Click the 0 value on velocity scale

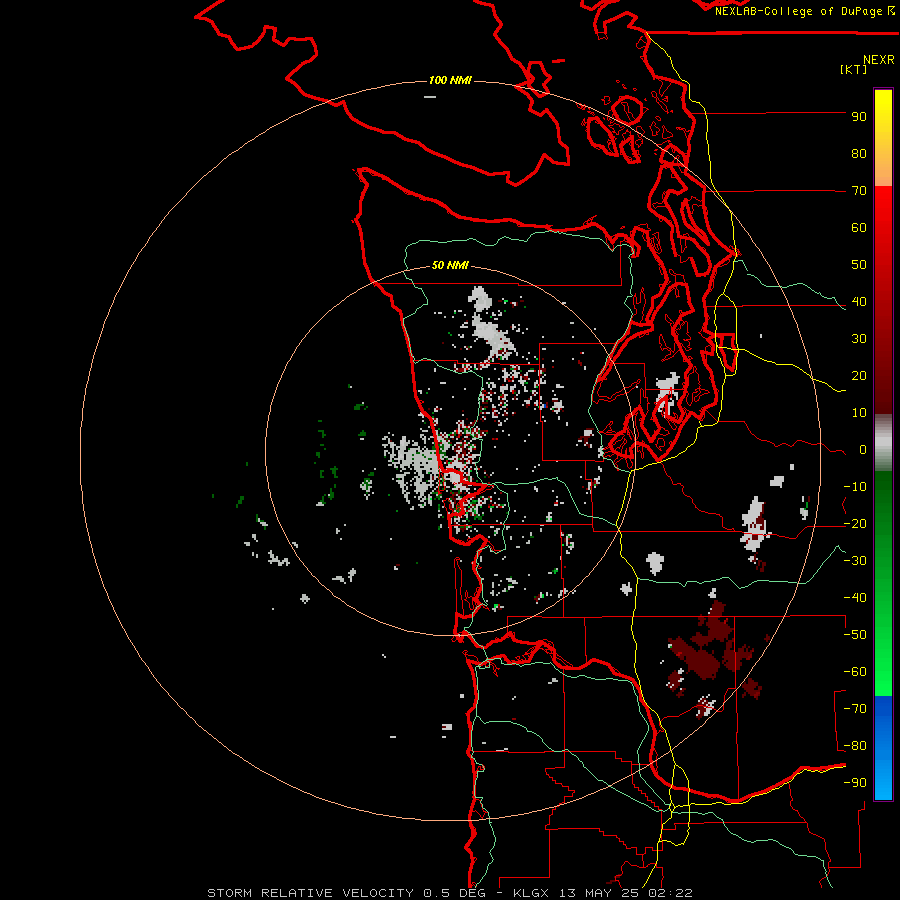[863, 450]
